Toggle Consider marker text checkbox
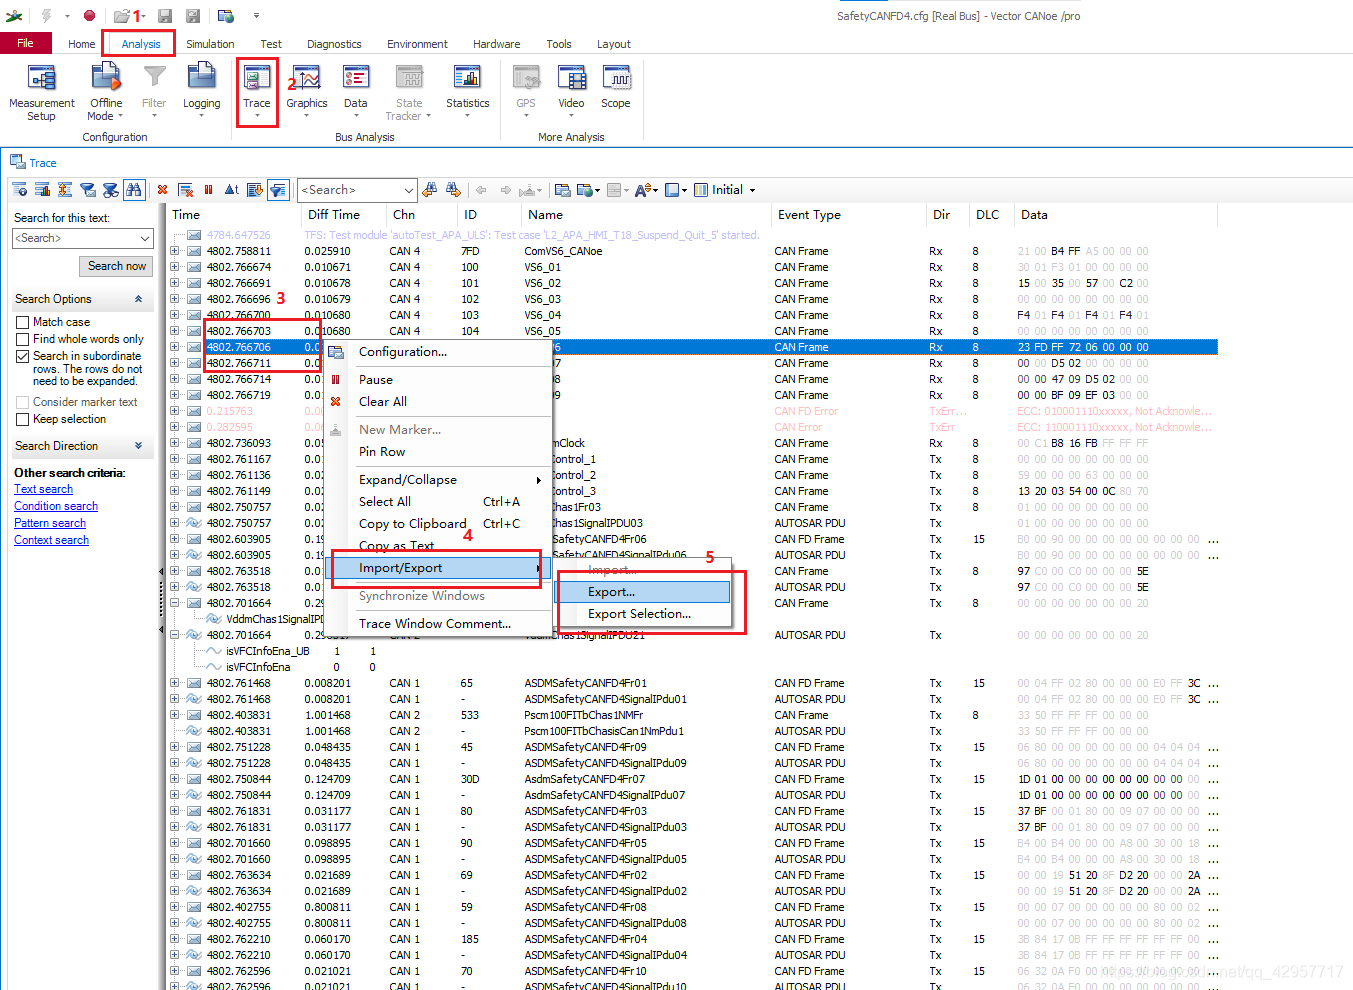The image size is (1353, 990). pos(22,402)
